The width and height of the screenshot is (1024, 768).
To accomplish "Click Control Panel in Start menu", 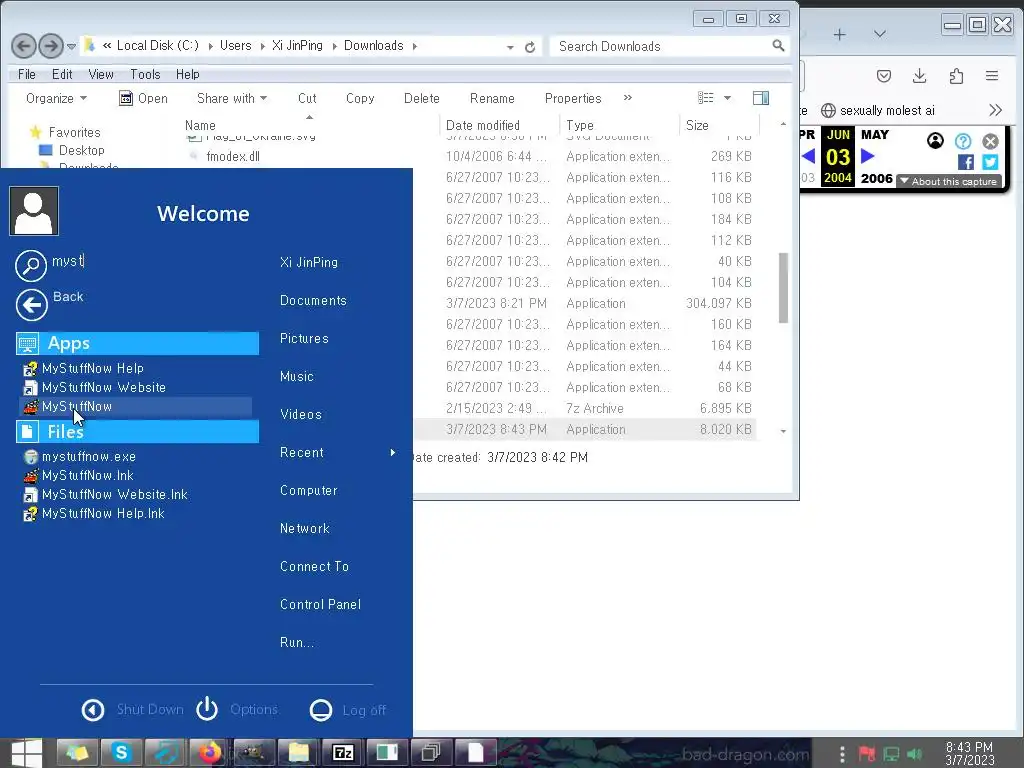I will [320, 605].
